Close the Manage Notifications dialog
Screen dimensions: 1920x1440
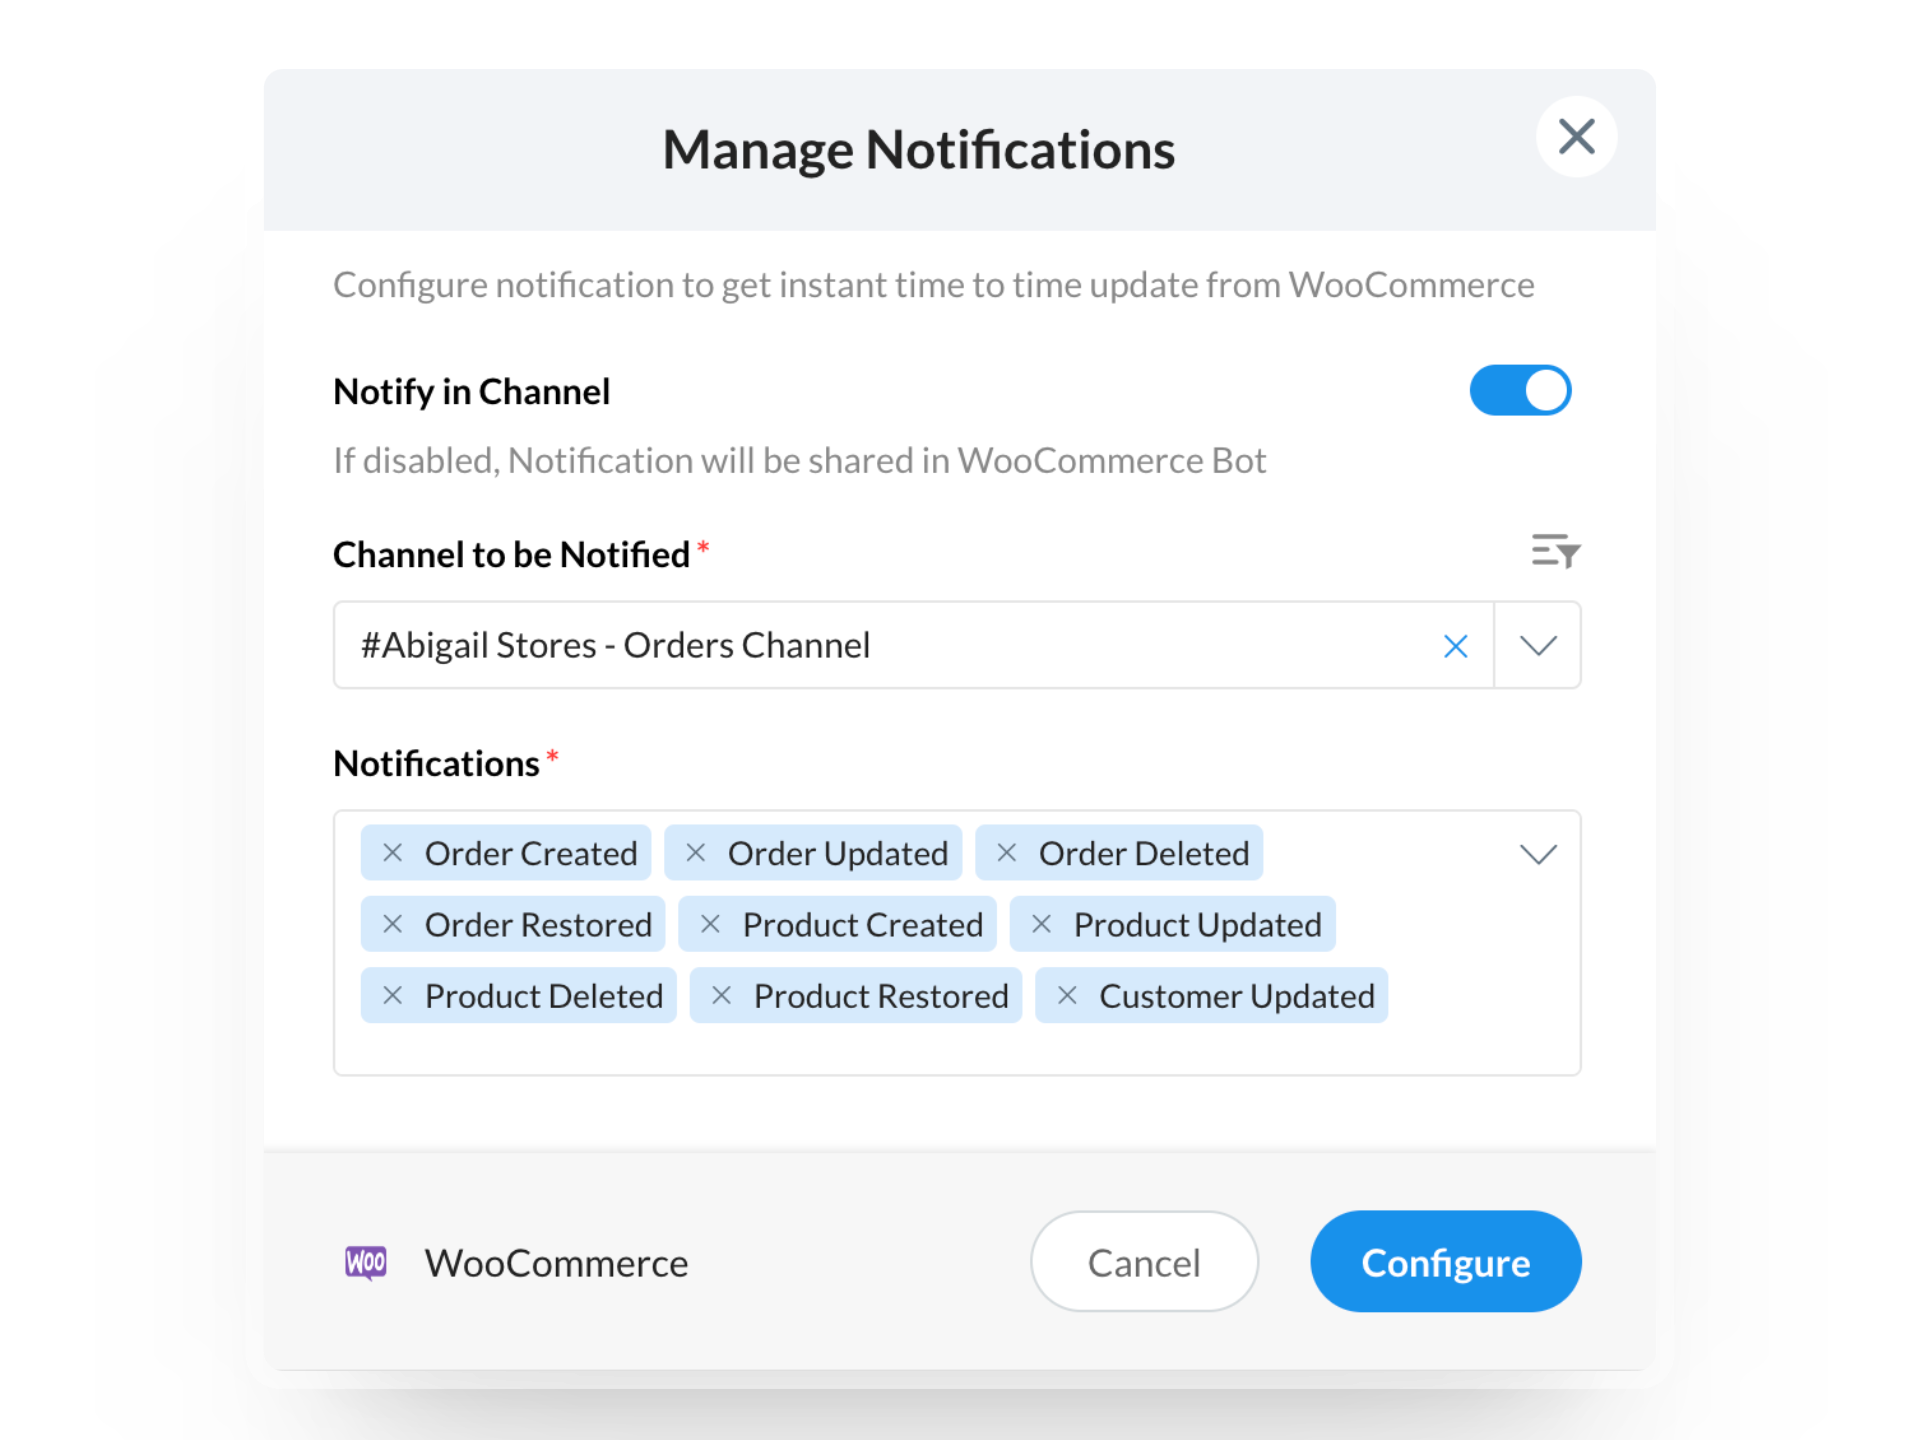pos(1577,137)
